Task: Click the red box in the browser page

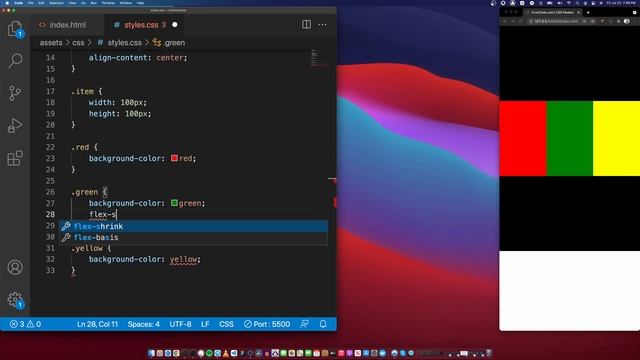Action: (x=523, y=138)
